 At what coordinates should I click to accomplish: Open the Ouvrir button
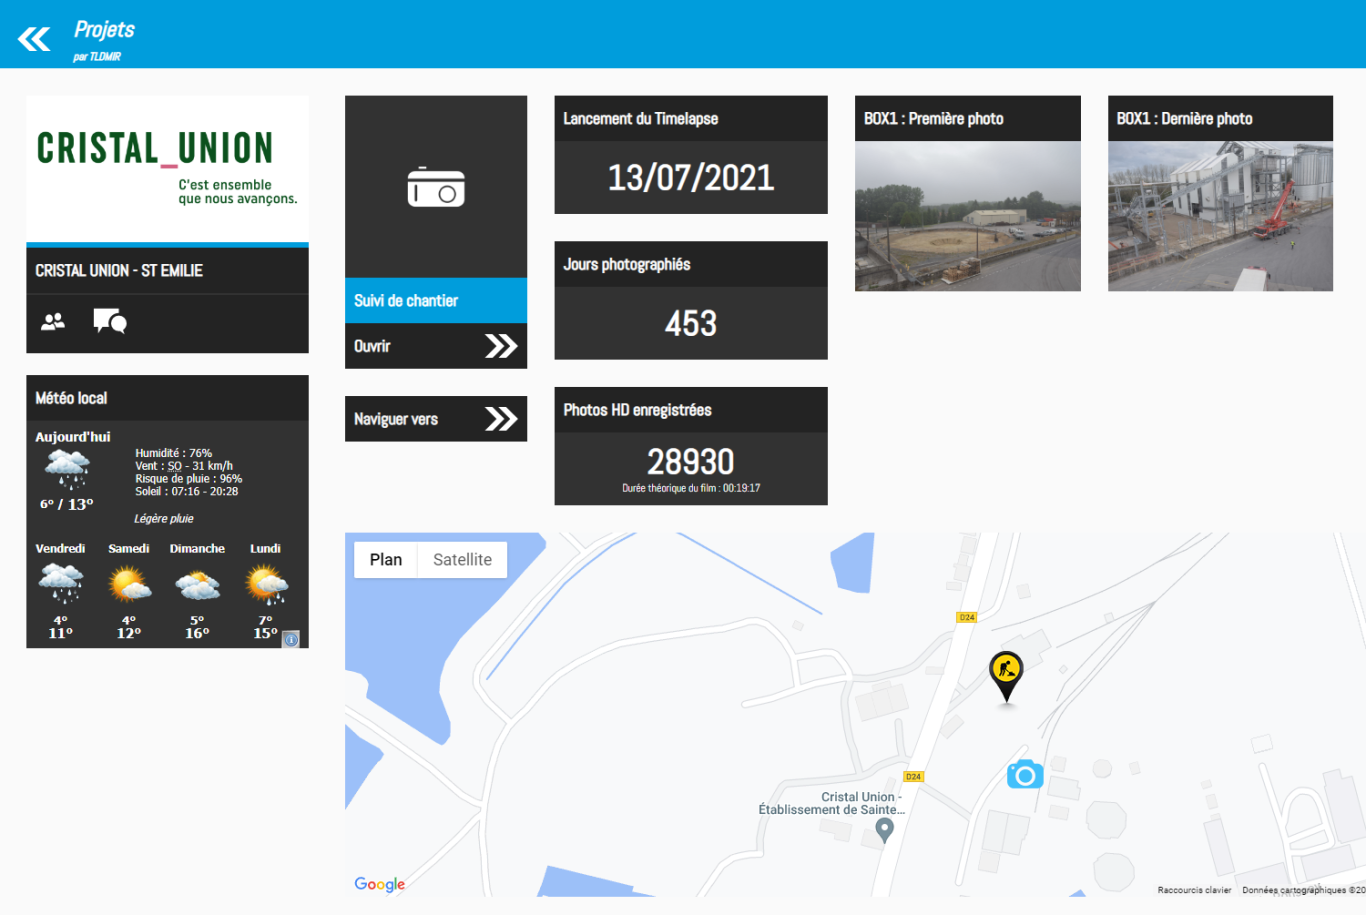click(x=436, y=346)
